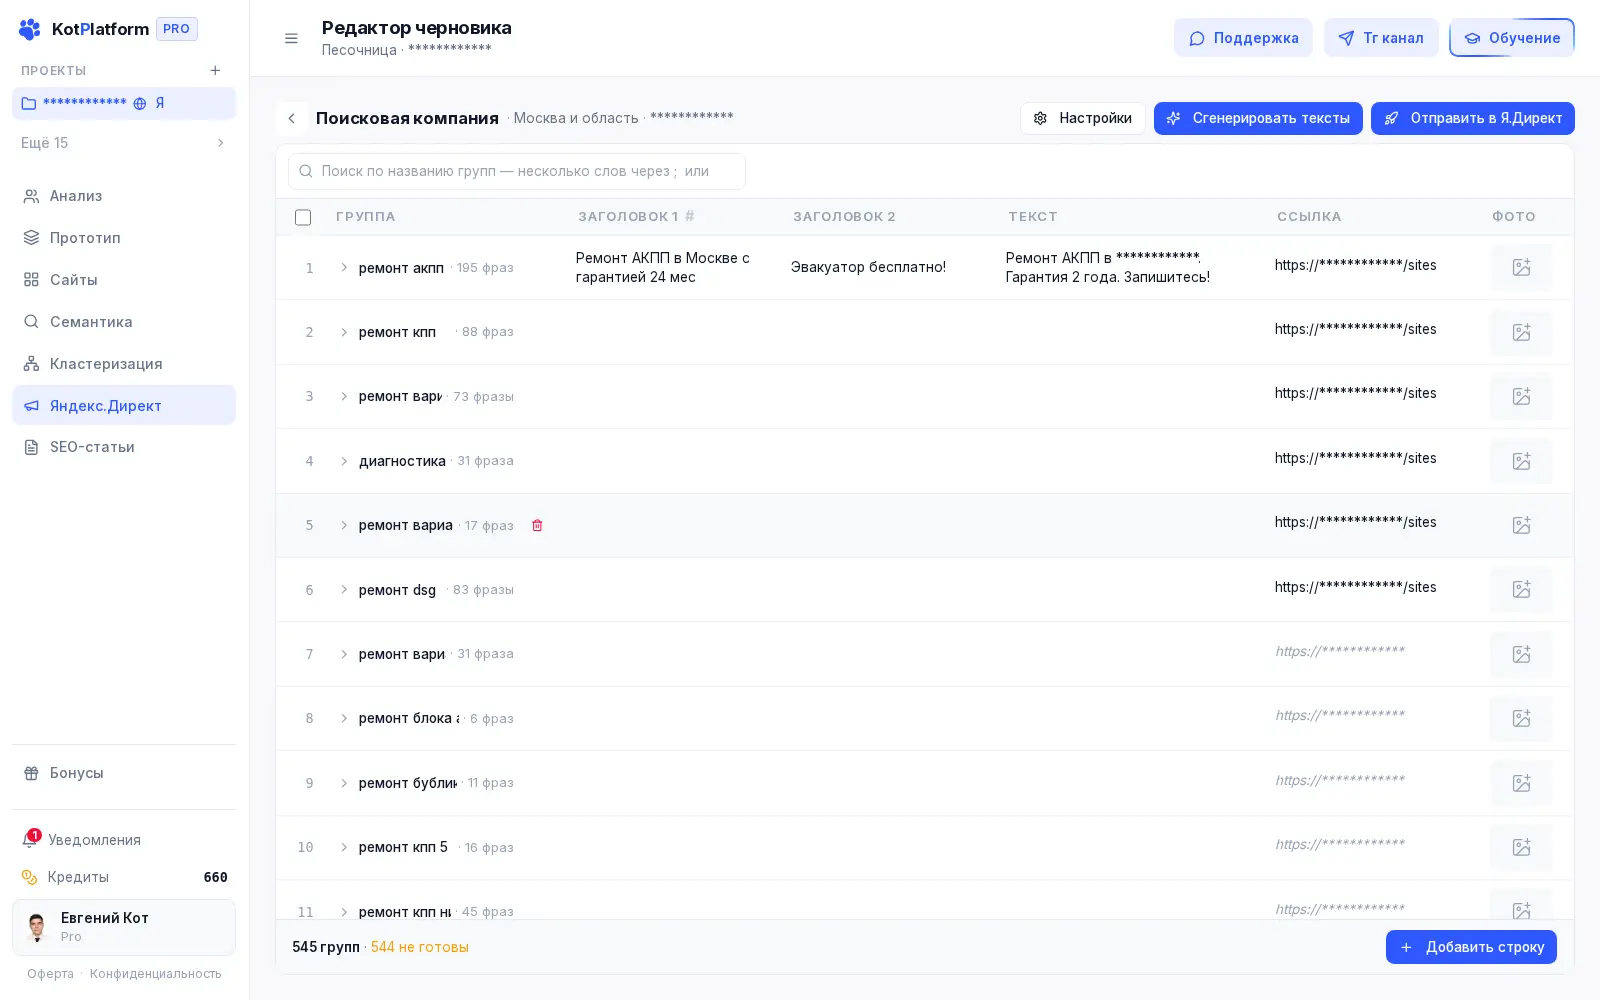Click Добавить строку button
This screenshot has width=1600, height=1000.
pos(1471,947)
